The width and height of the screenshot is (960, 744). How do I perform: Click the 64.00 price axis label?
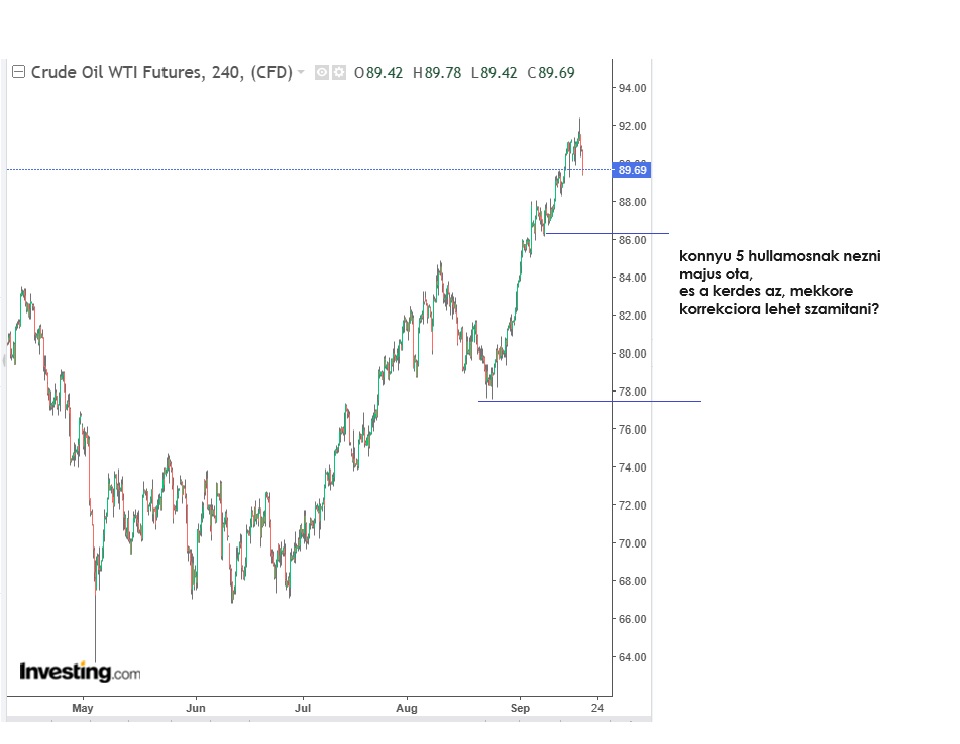(632, 657)
